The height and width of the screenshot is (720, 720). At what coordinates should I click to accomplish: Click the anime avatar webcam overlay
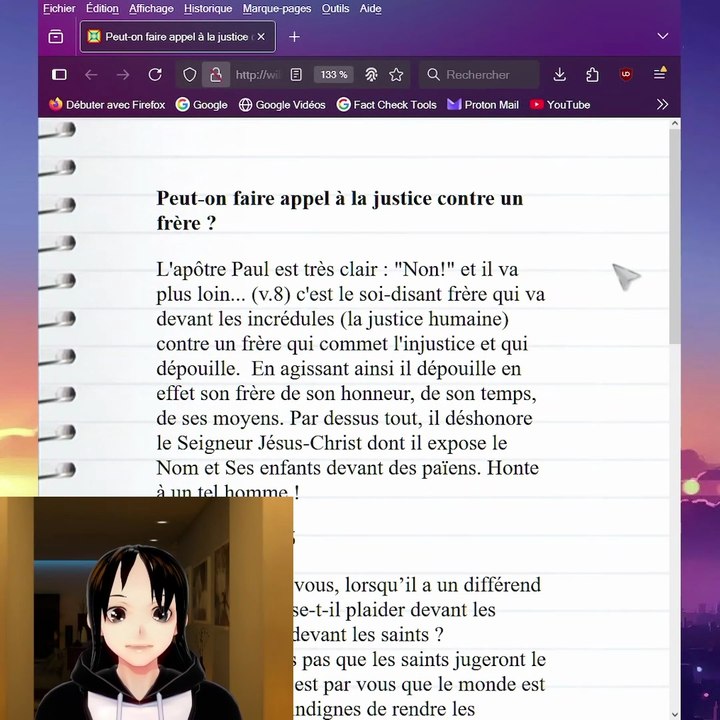click(x=146, y=608)
